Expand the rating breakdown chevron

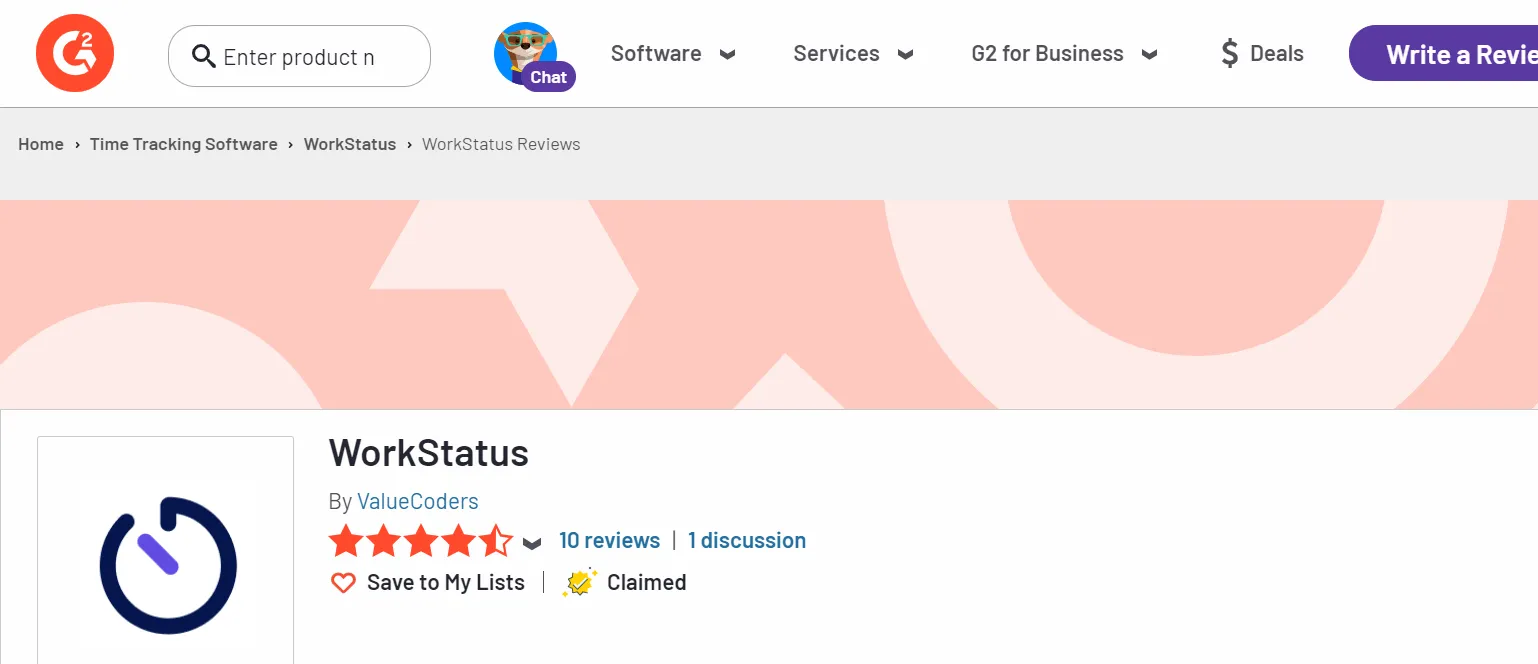(532, 543)
